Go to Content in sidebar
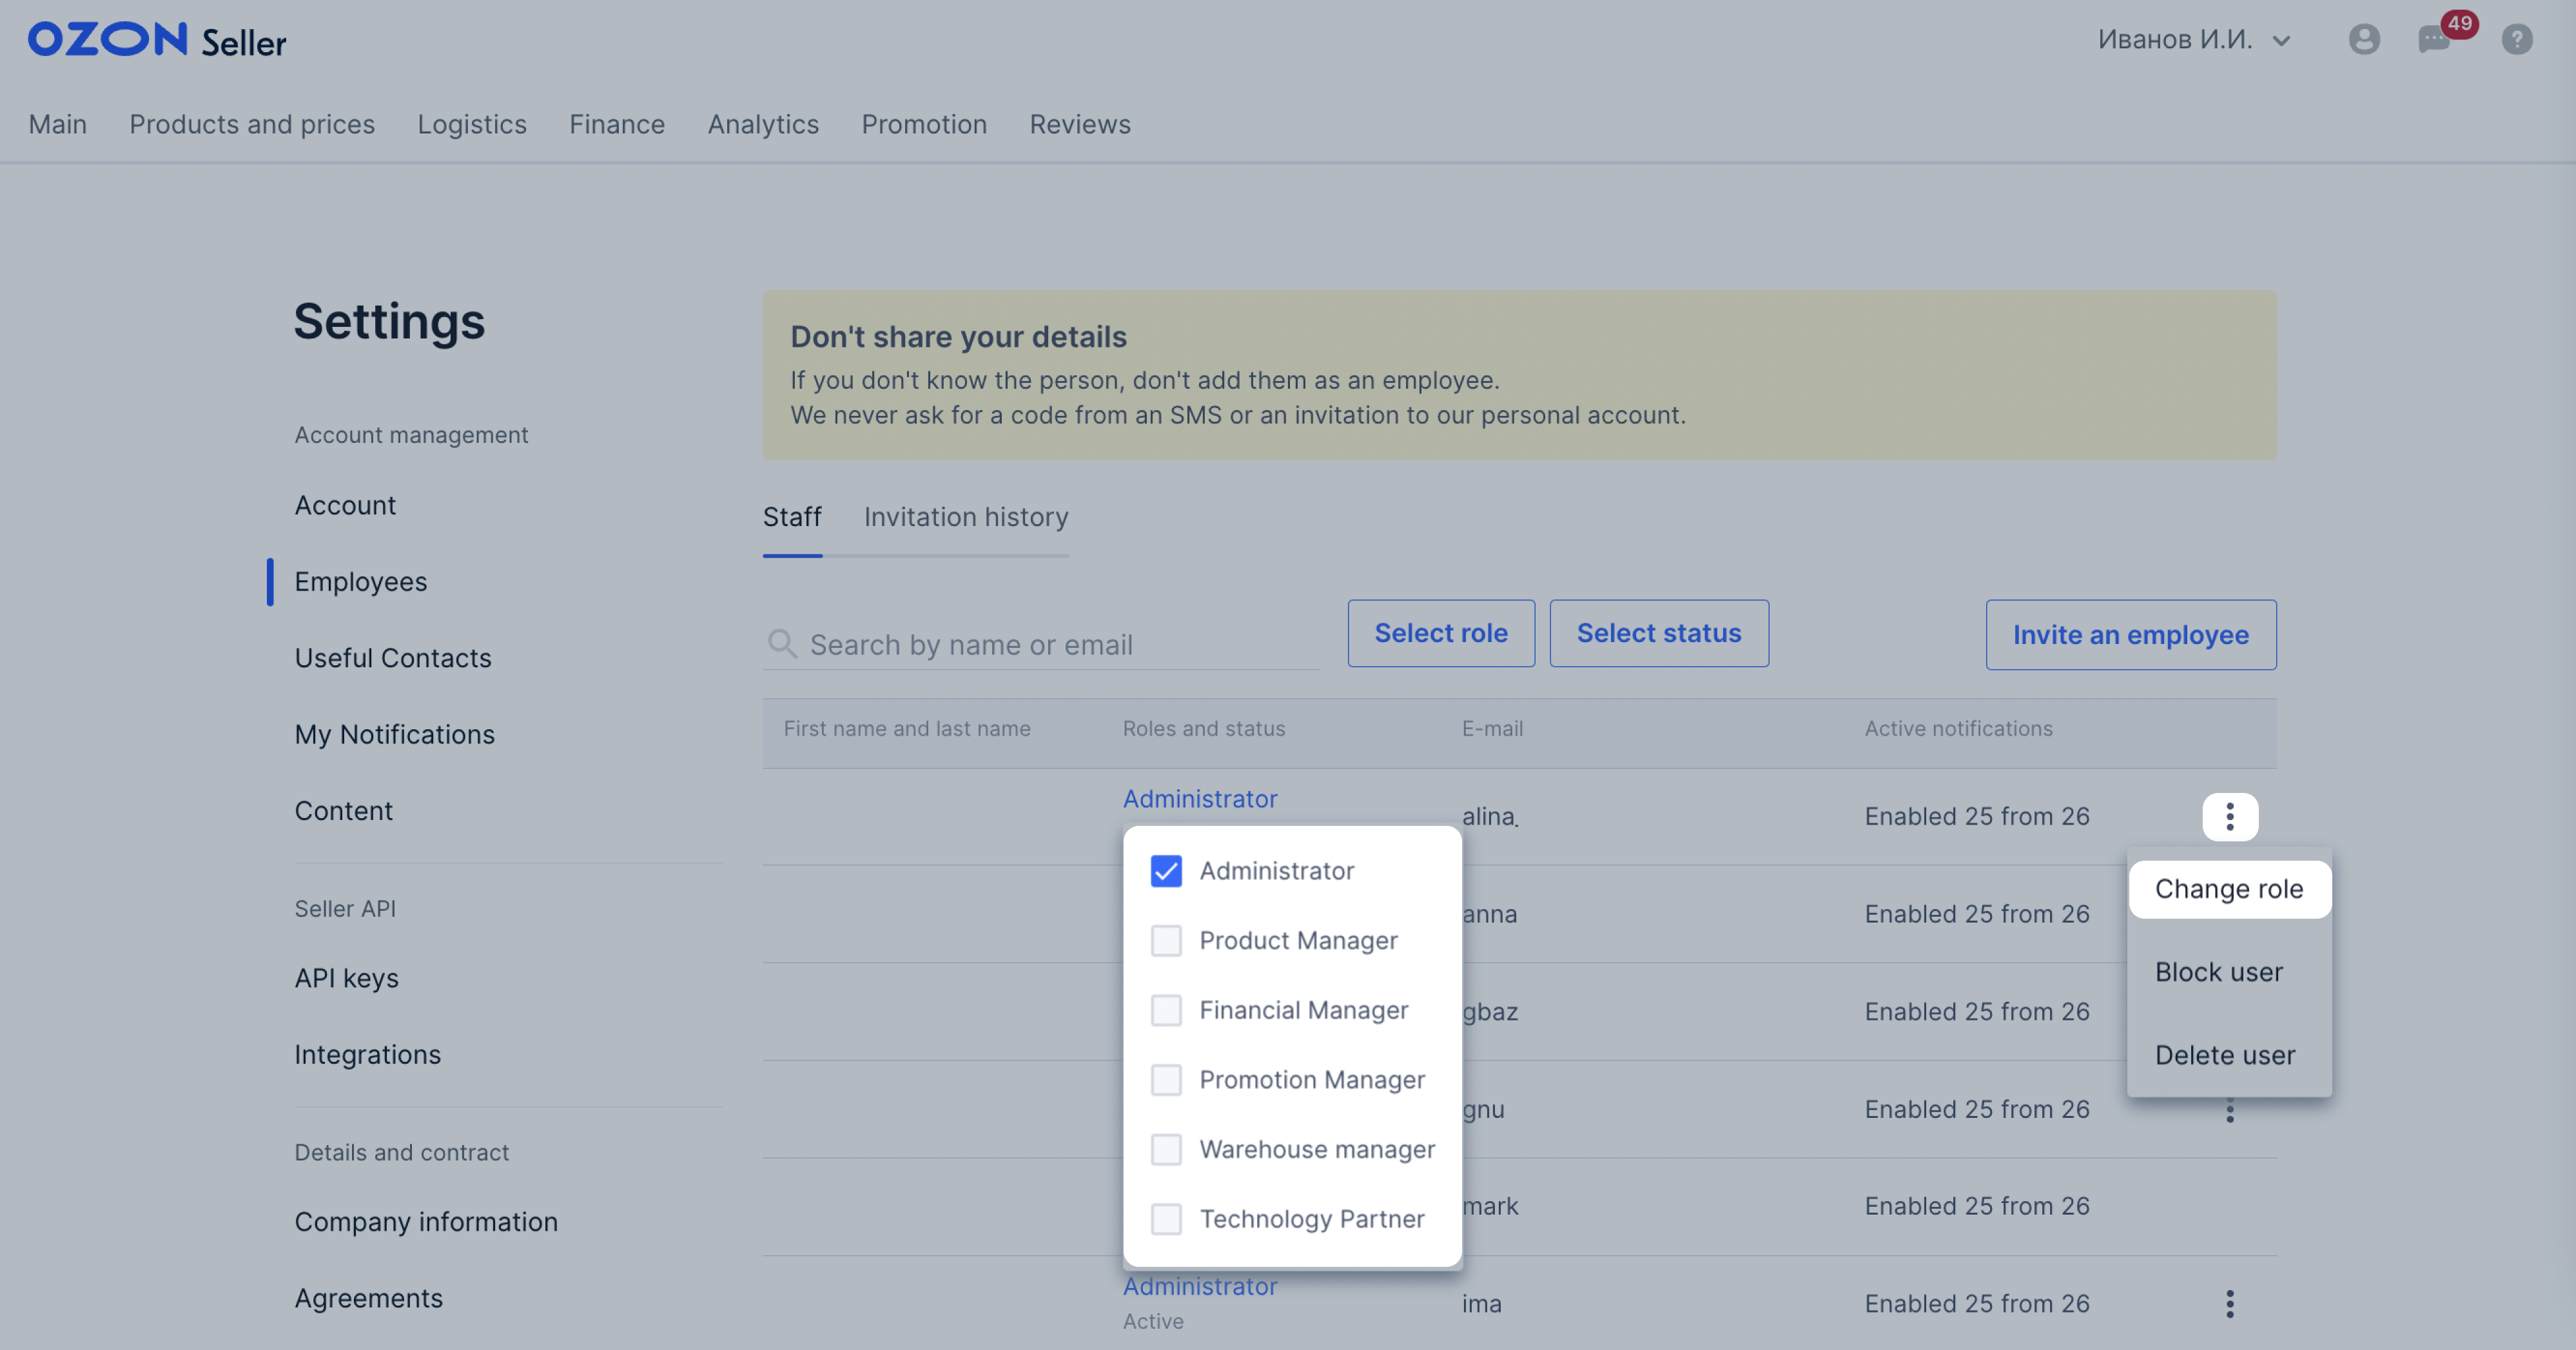This screenshot has width=2576, height=1350. pos(343,811)
